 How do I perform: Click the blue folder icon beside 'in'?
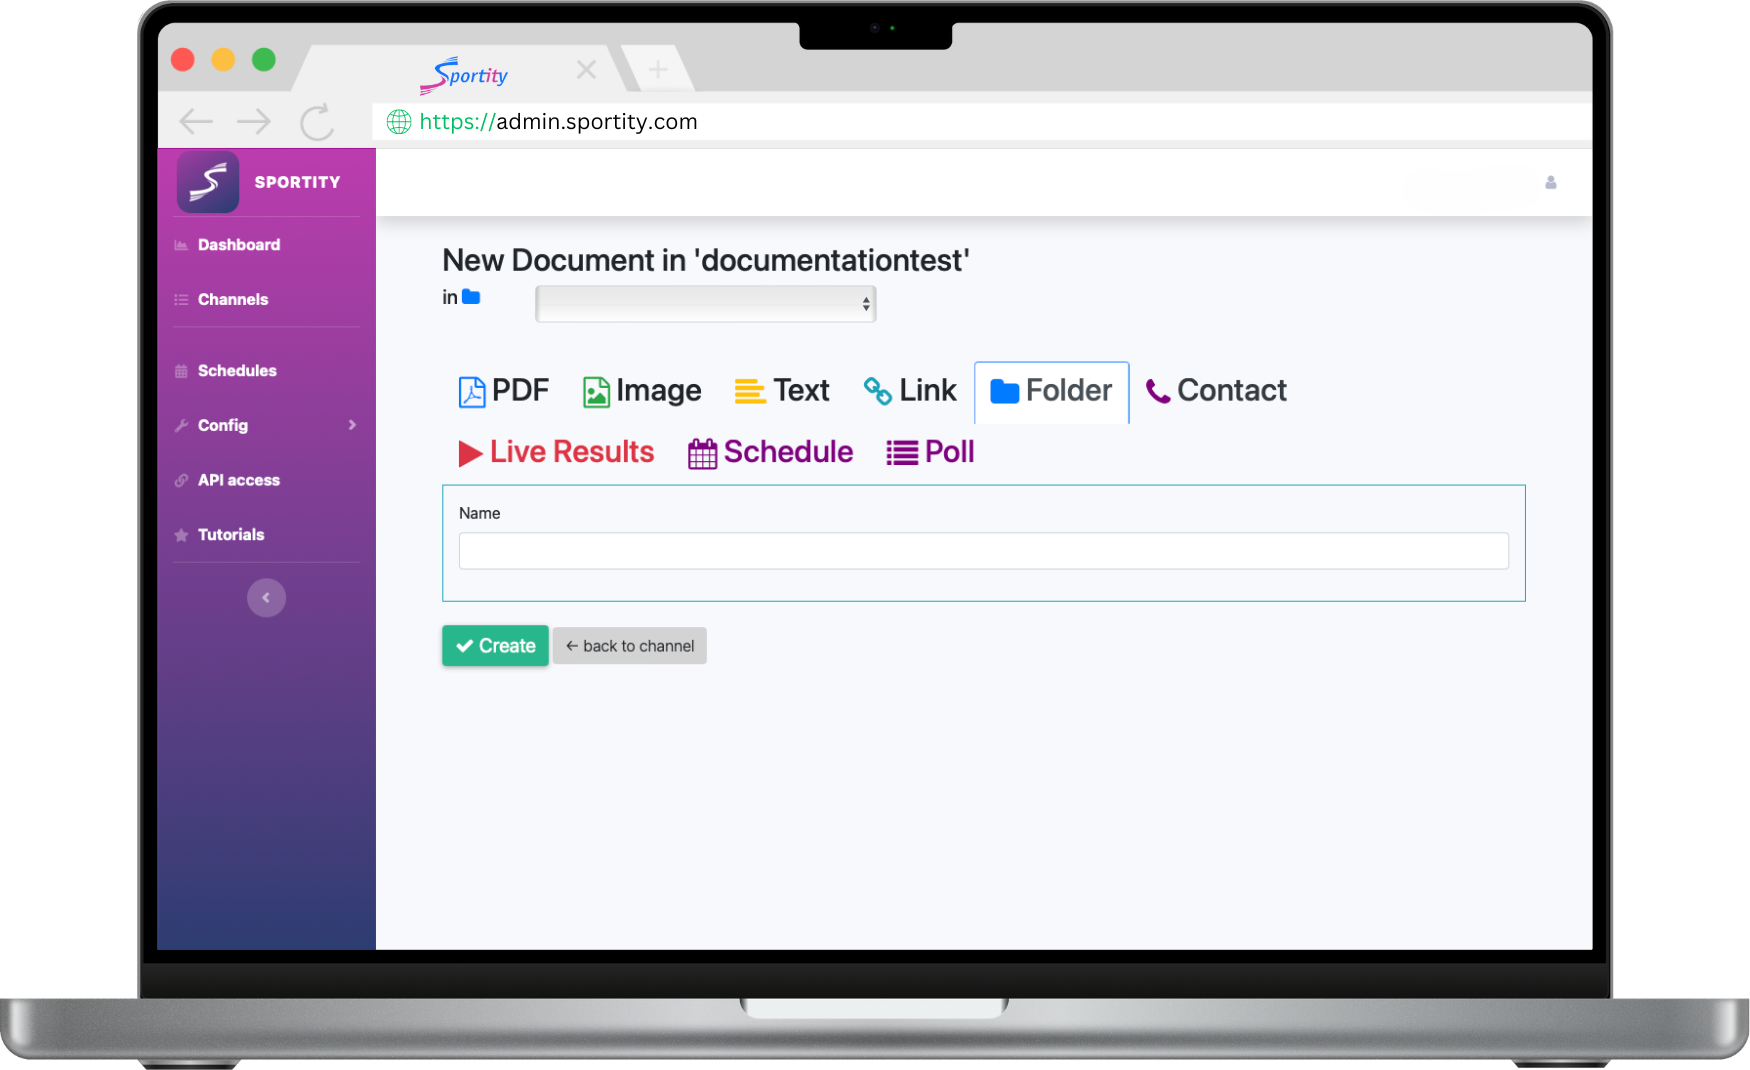click(471, 297)
